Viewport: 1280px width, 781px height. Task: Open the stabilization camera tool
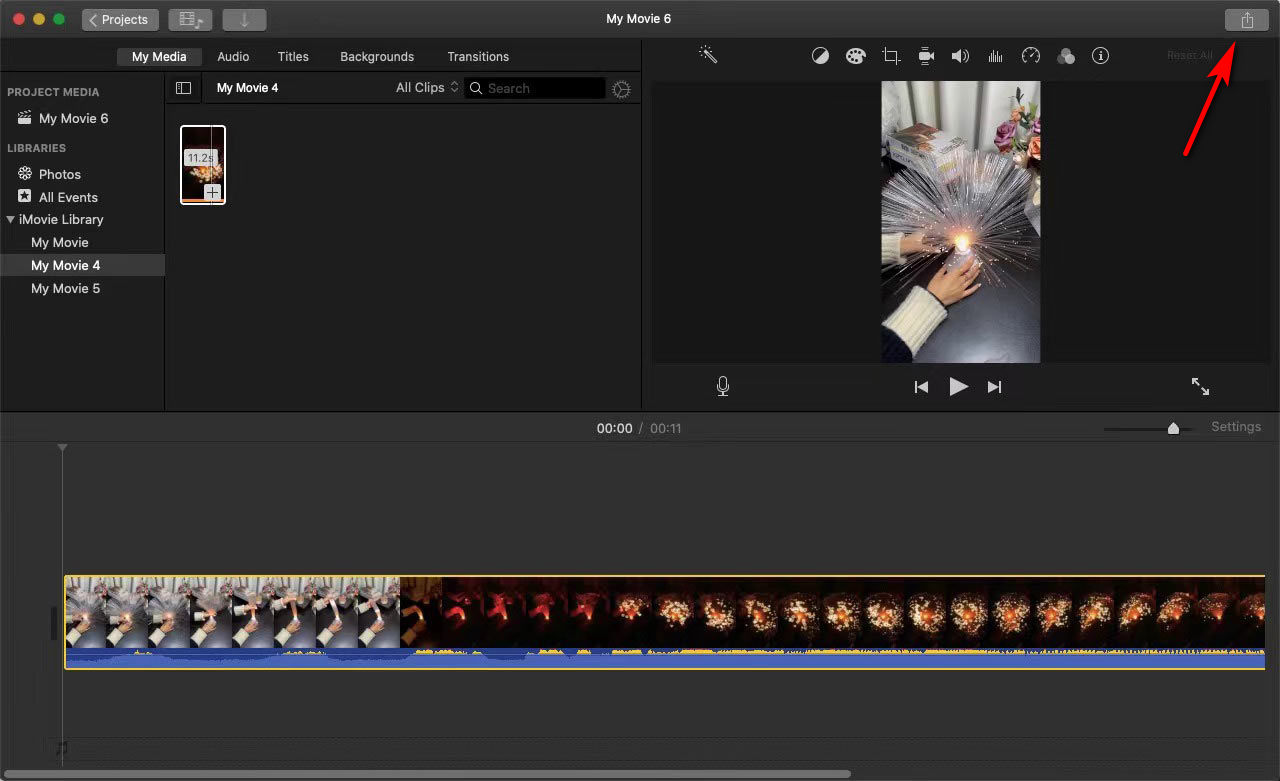[x=926, y=56]
